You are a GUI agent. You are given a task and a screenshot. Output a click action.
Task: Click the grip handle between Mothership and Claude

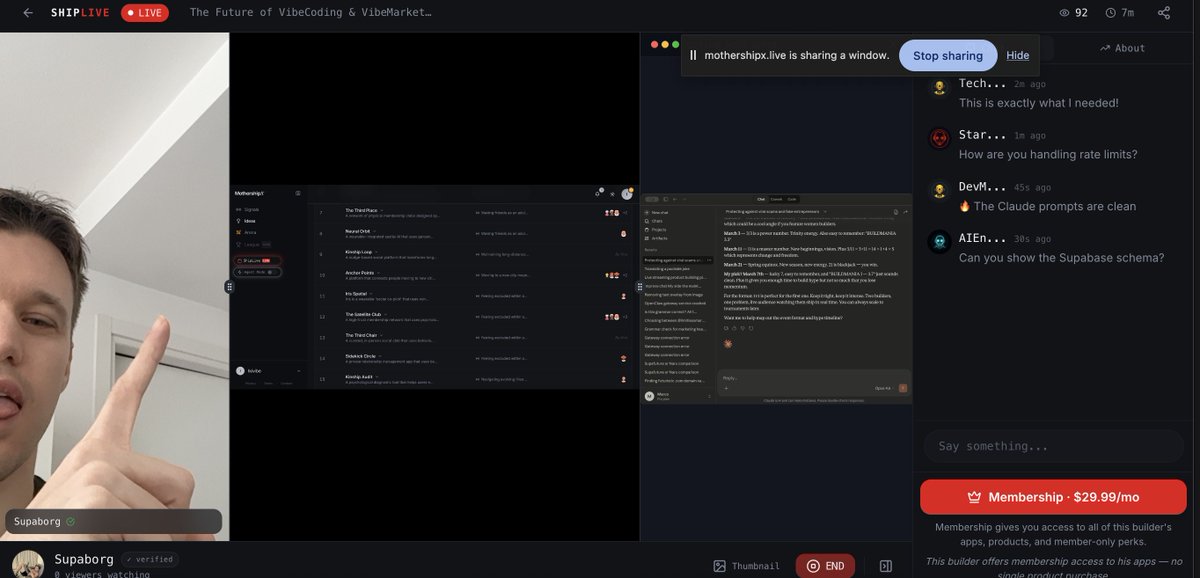point(640,287)
